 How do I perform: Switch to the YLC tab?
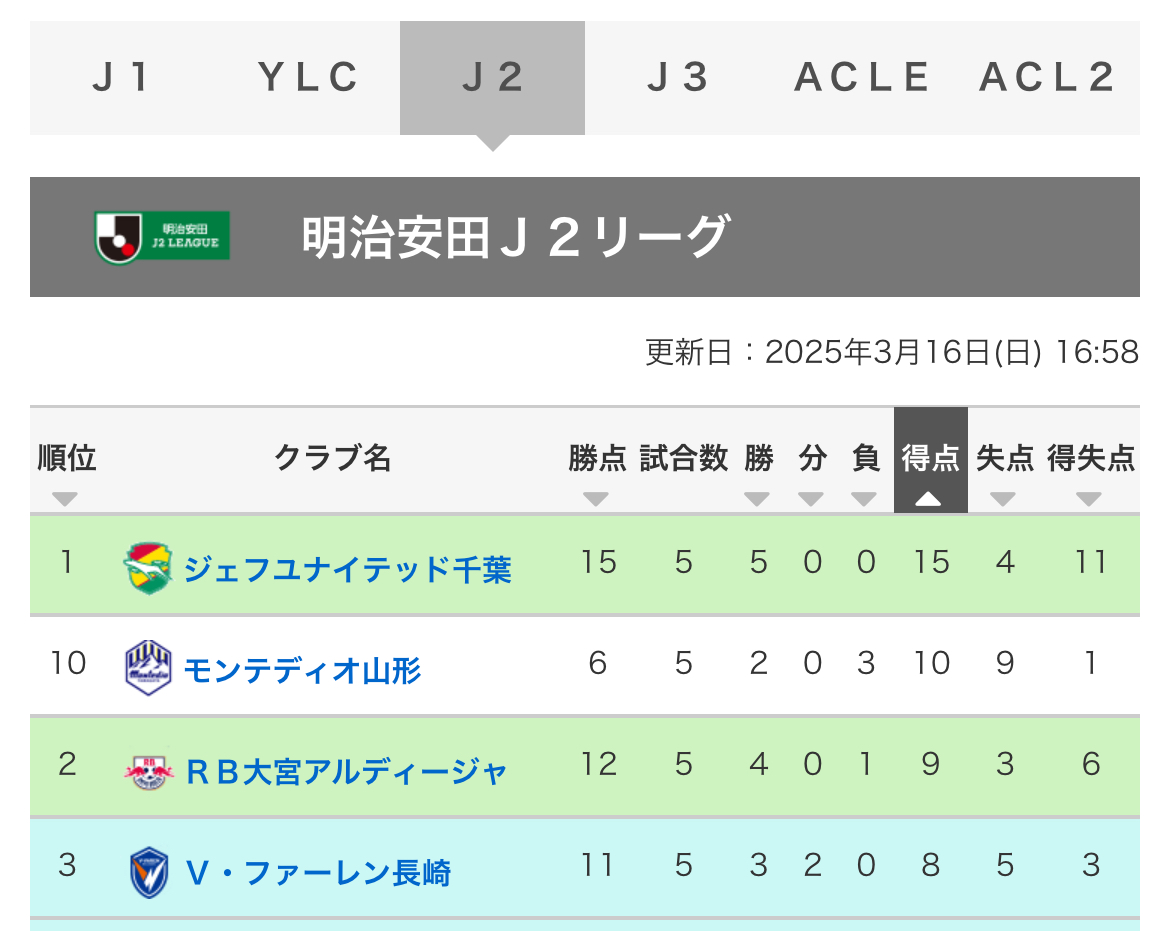click(308, 78)
